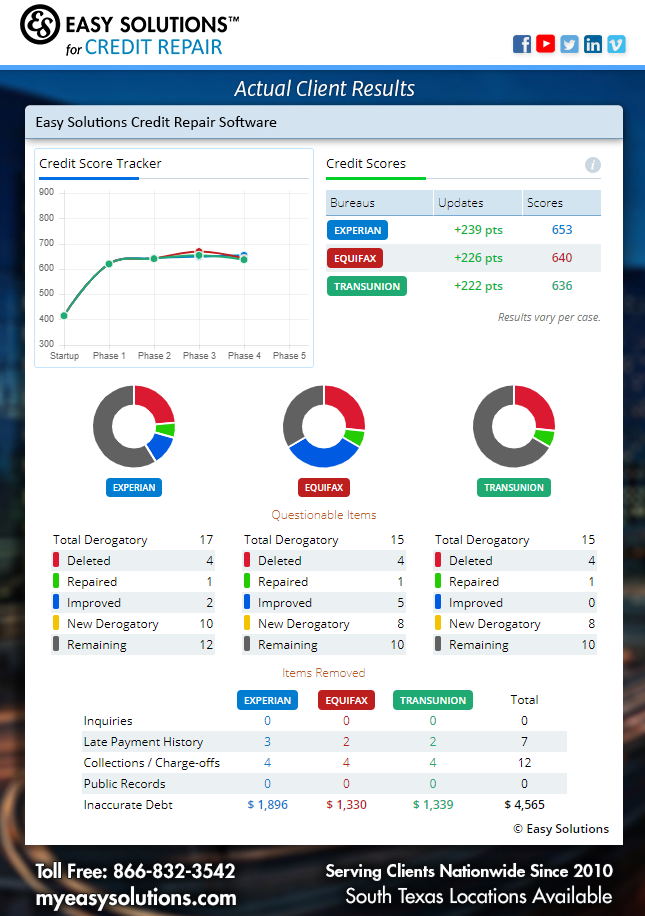This screenshot has height=916, width=645.
Task: Open the Twitter social icon
Action: click(569, 44)
